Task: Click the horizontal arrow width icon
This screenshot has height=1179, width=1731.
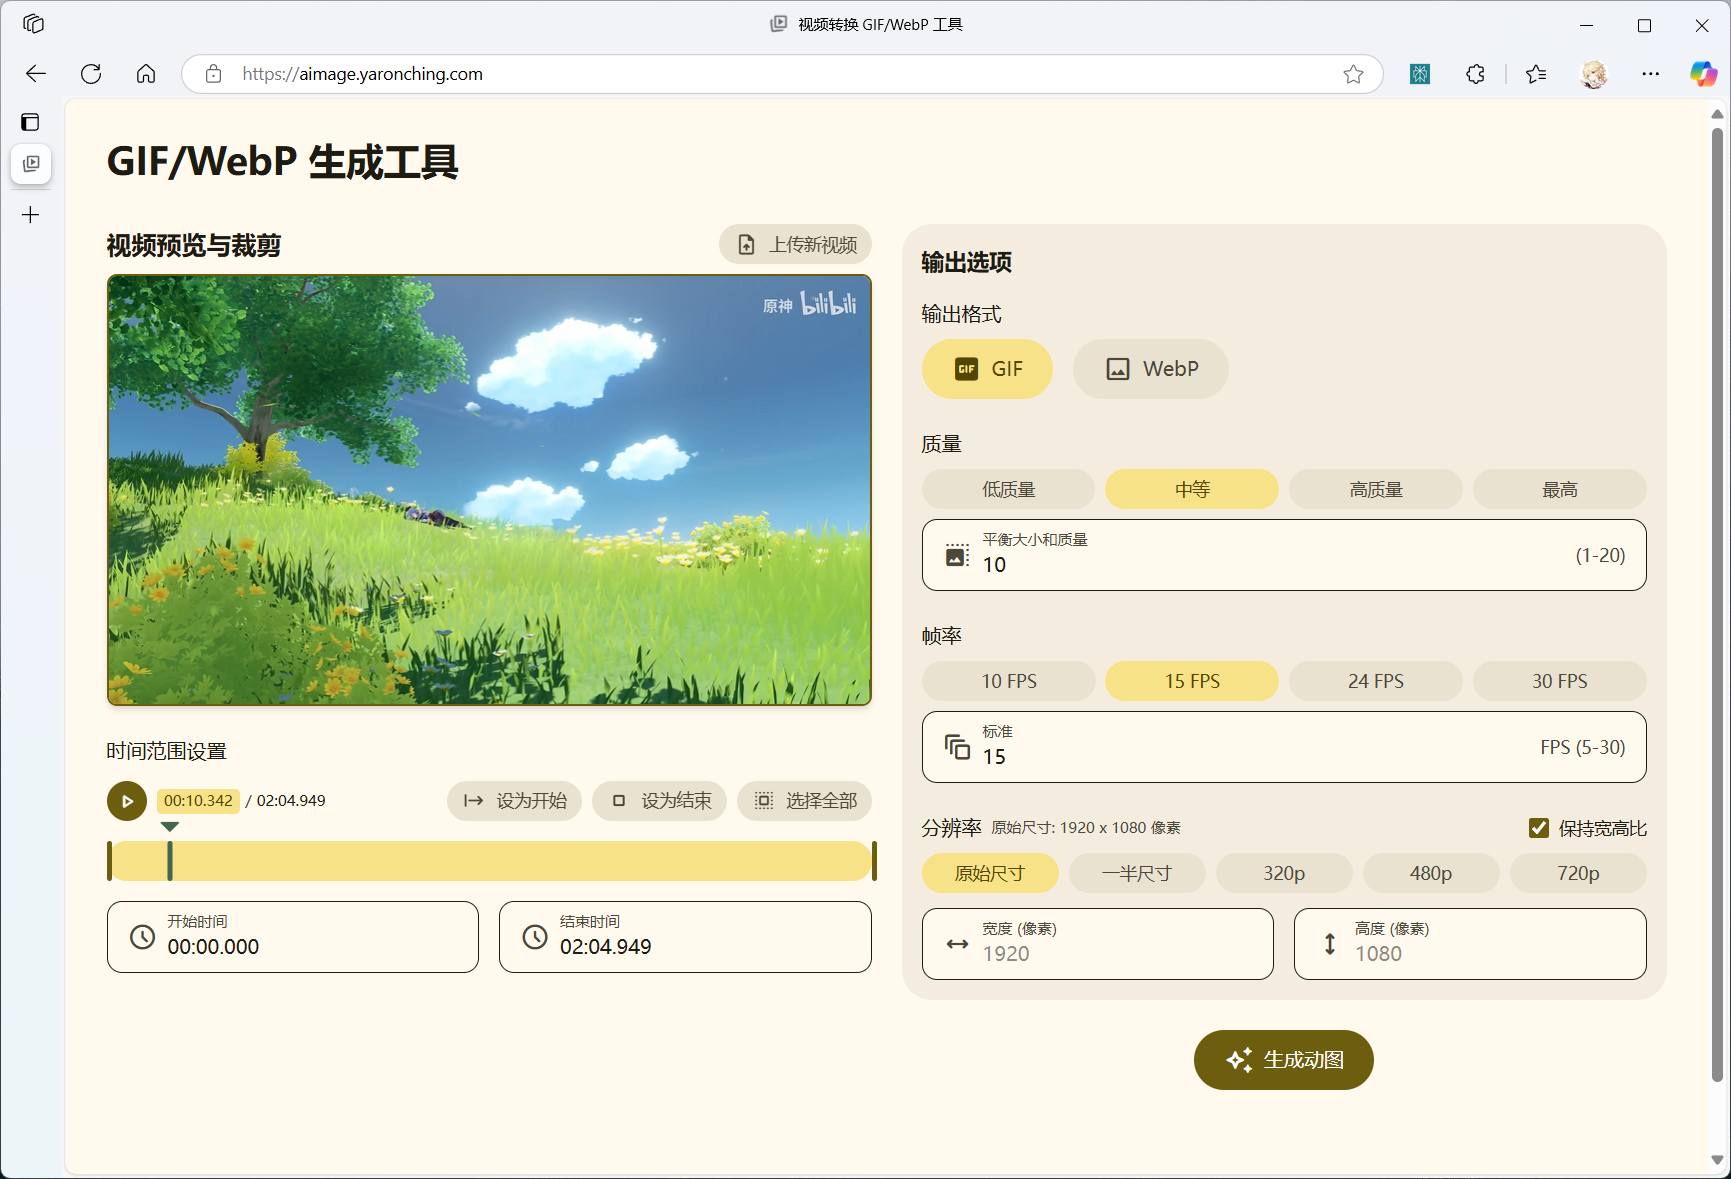Action: pos(957,944)
